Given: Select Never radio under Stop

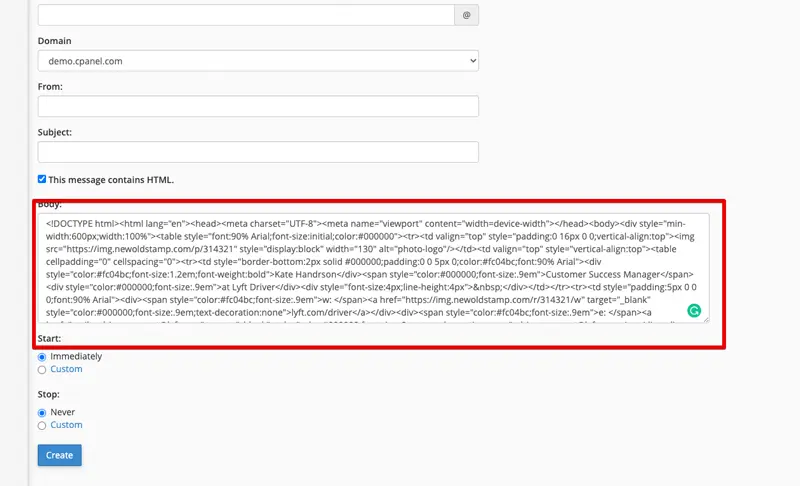Looking at the screenshot, I should pyautogui.click(x=42, y=413).
